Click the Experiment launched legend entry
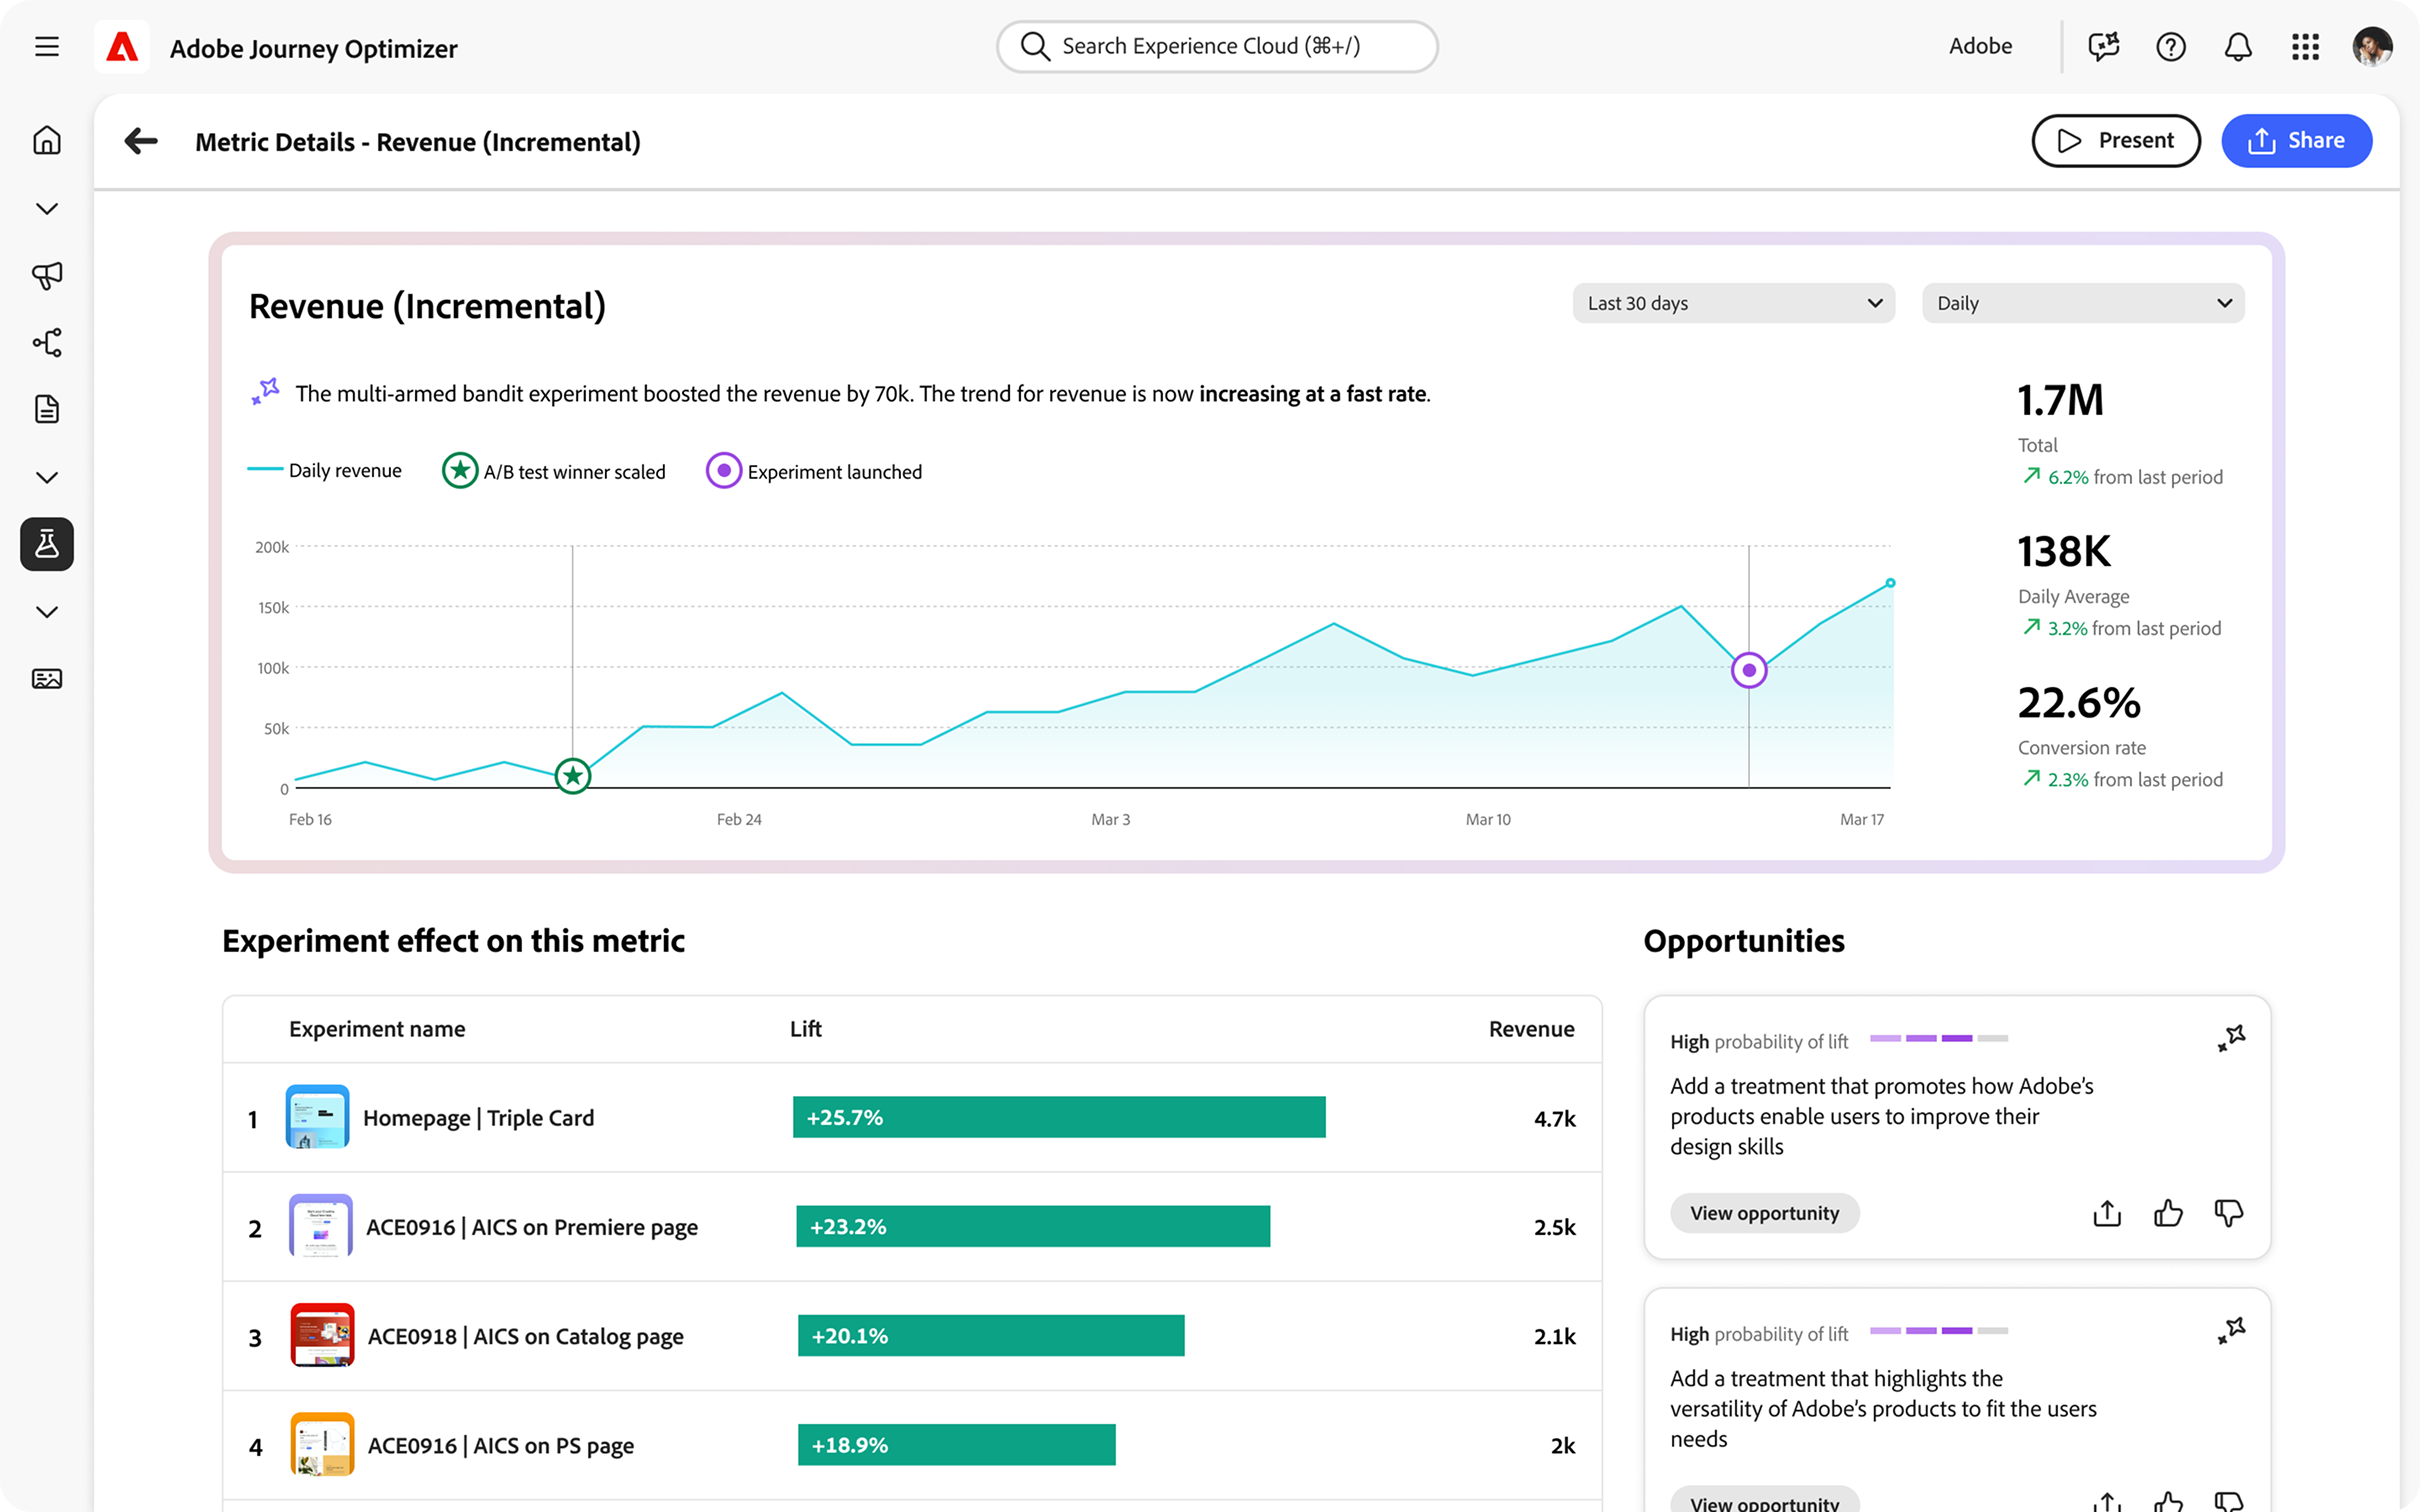The height and width of the screenshot is (1512, 2420). [x=814, y=471]
